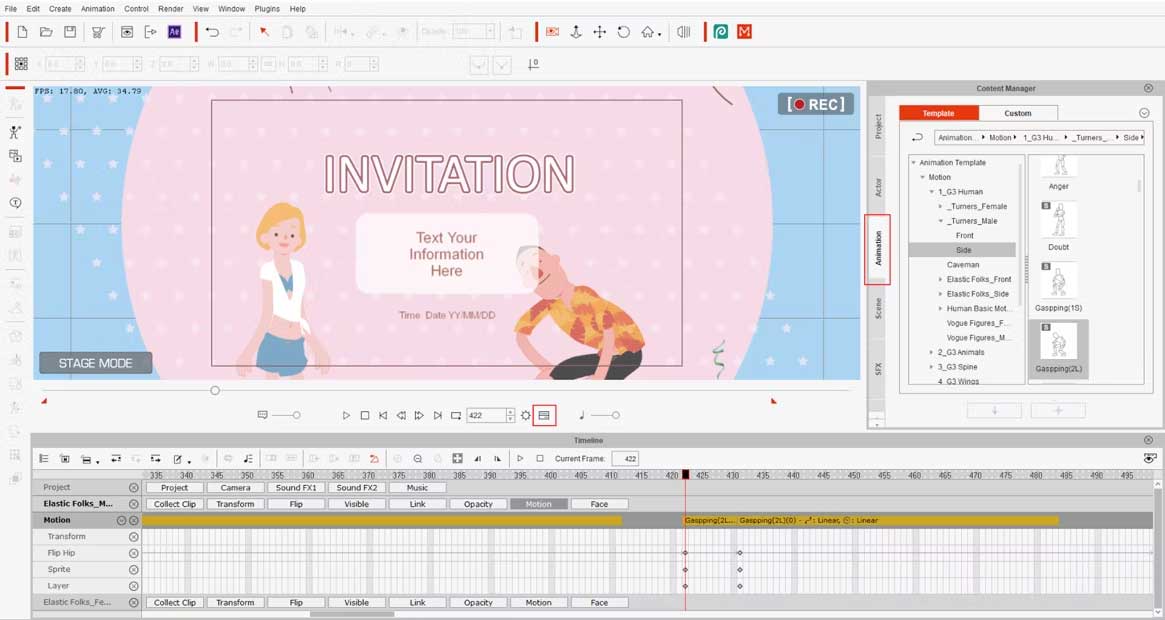The height and width of the screenshot is (620, 1165).
Task: Expand the 3_G3 Spine category
Action: [x=929, y=366]
